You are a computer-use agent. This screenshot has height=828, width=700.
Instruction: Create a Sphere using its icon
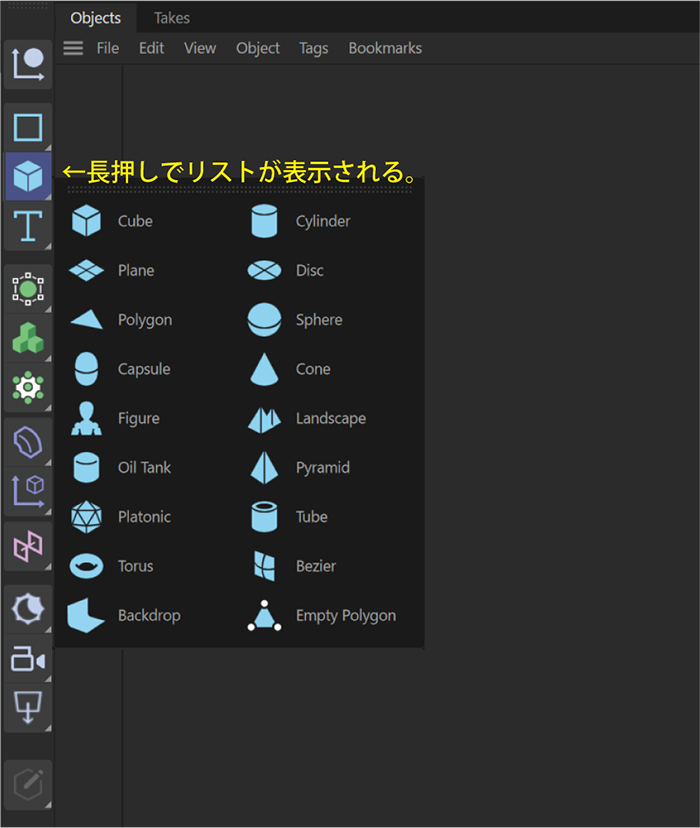264,319
